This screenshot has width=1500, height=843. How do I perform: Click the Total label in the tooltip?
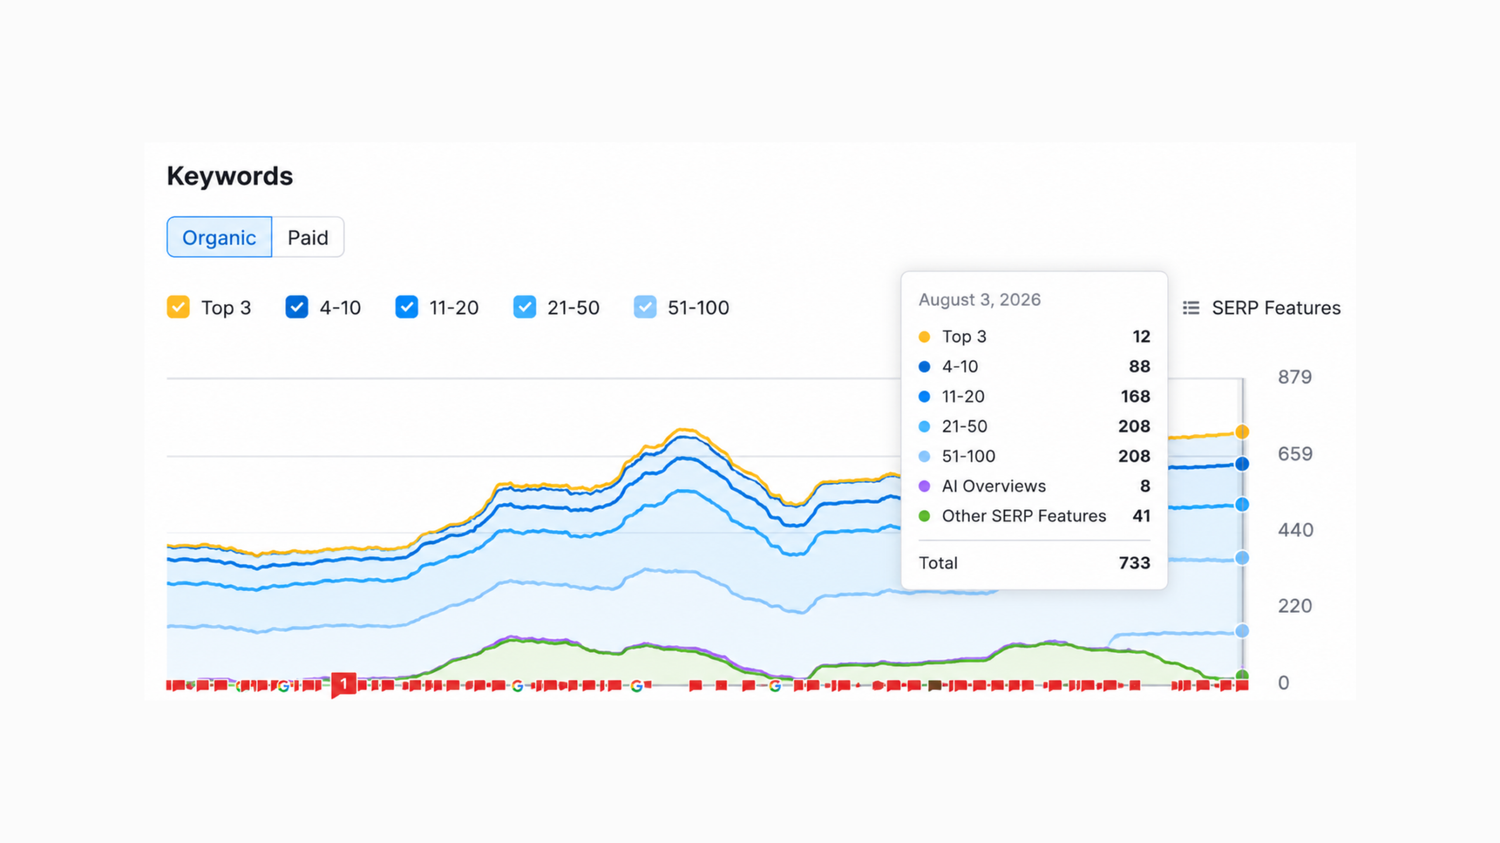[x=938, y=563]
